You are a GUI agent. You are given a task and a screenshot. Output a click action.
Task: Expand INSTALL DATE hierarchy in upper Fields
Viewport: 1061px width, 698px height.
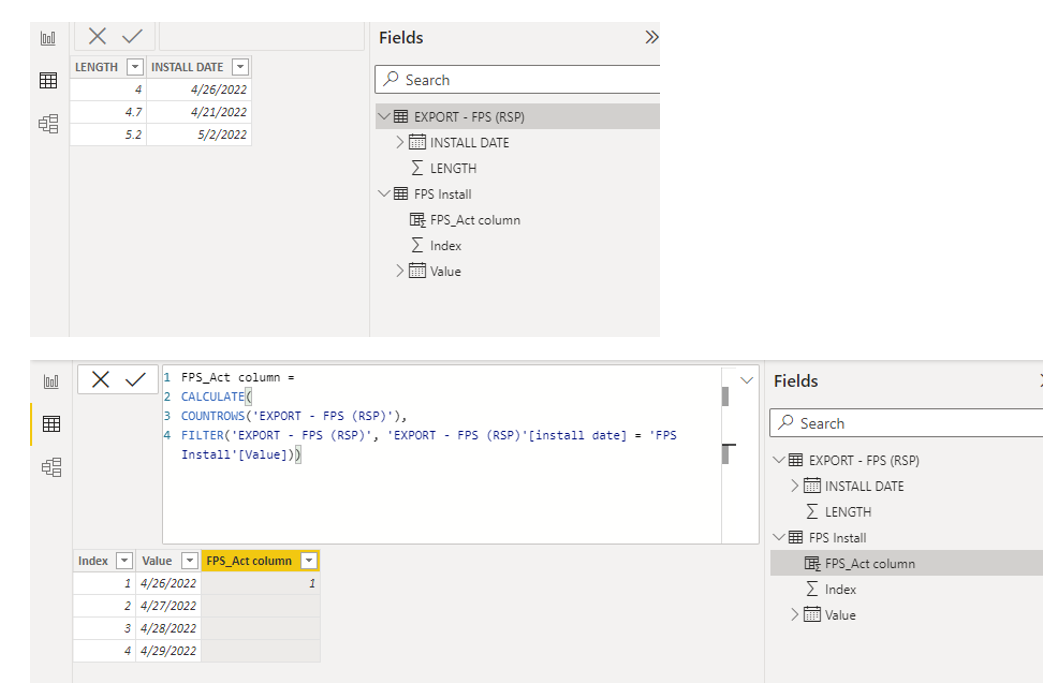click(x=399, y=142)
